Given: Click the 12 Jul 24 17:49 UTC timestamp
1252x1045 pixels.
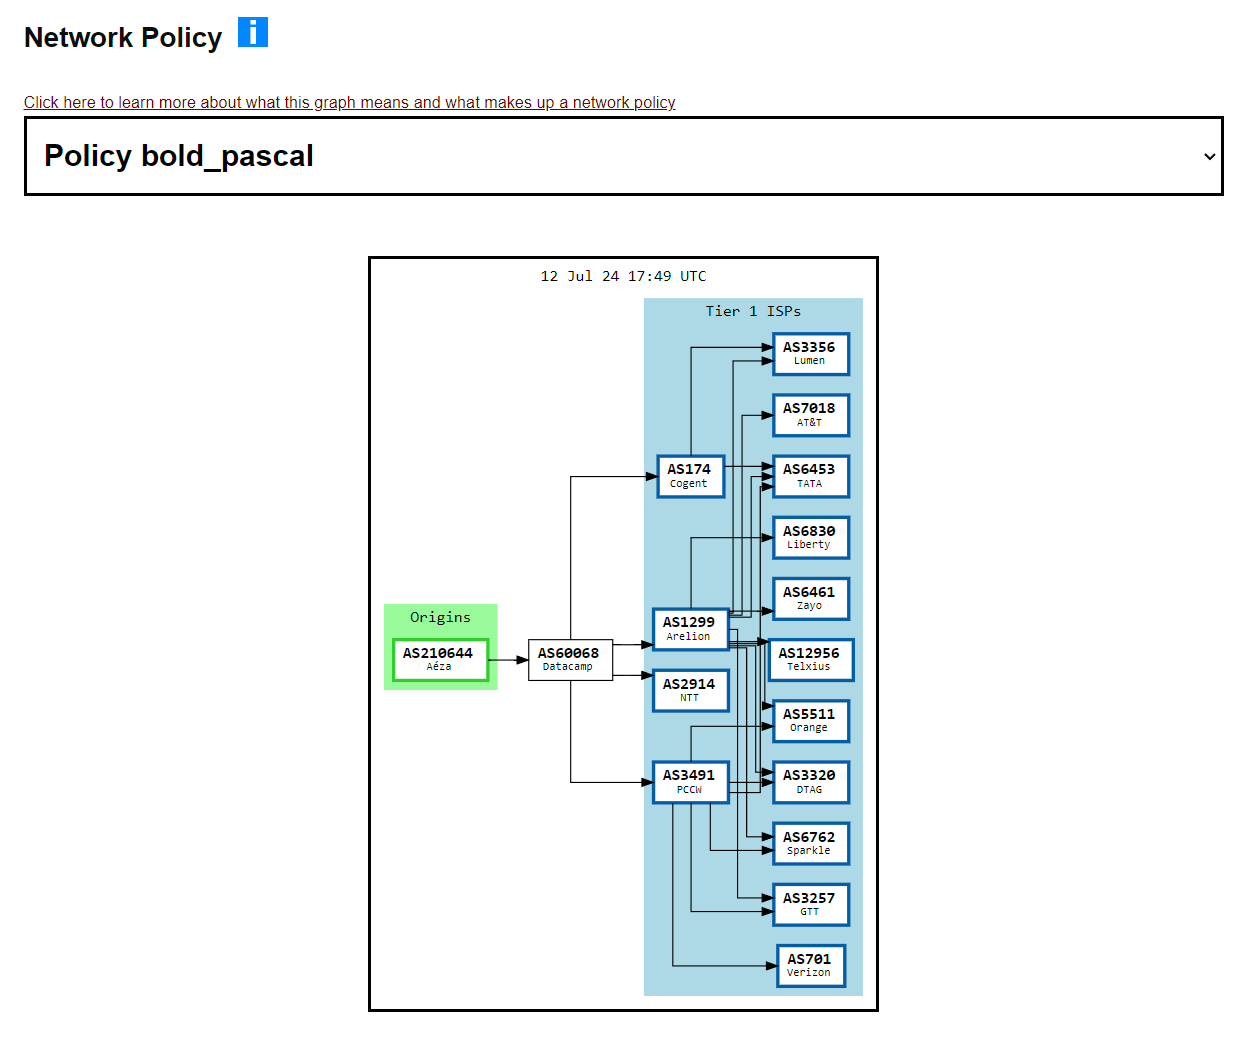Looking at the screenshot, I should [x=623, y=276].
